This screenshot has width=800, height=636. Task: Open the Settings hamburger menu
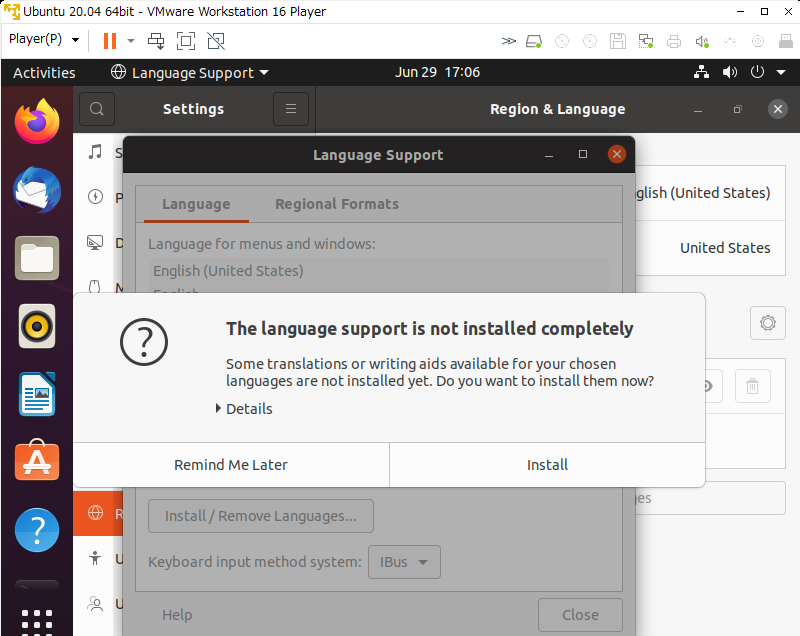point(291,109)
